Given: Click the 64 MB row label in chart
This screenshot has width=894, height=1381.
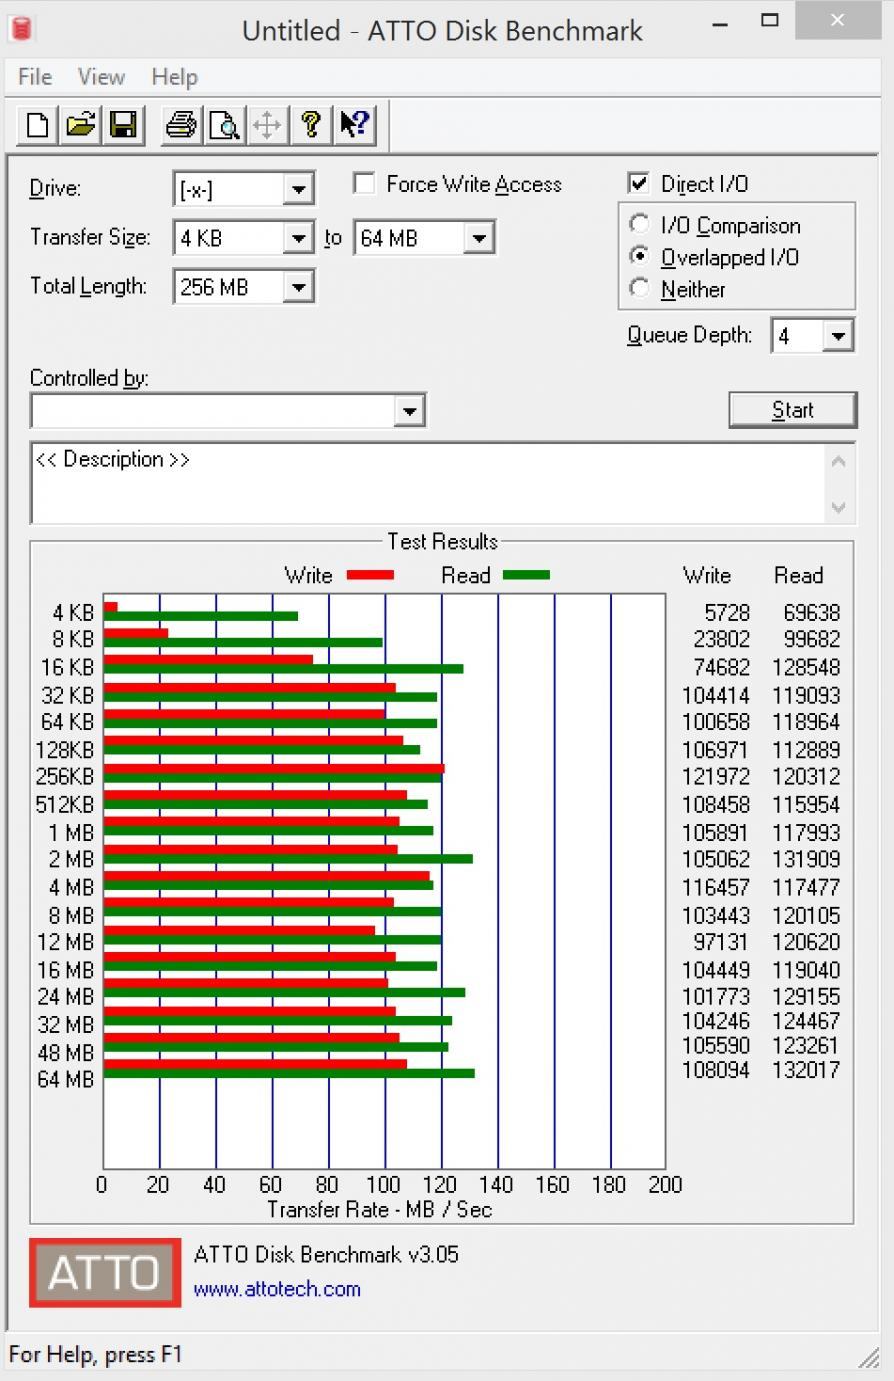Looking at the screenshot, I should pos(65,1080).
